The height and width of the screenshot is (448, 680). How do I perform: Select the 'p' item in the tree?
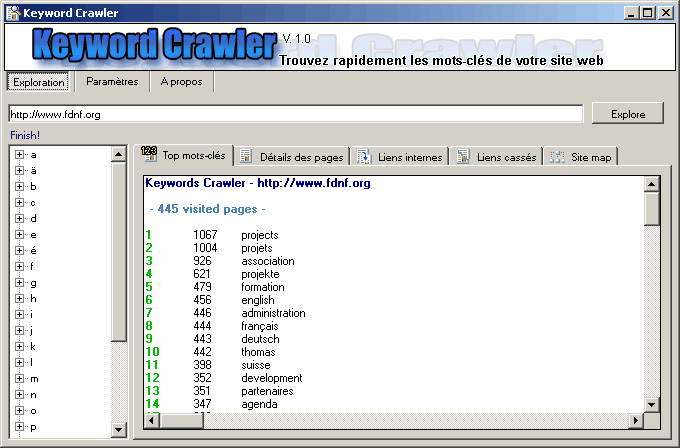[33, 427]
